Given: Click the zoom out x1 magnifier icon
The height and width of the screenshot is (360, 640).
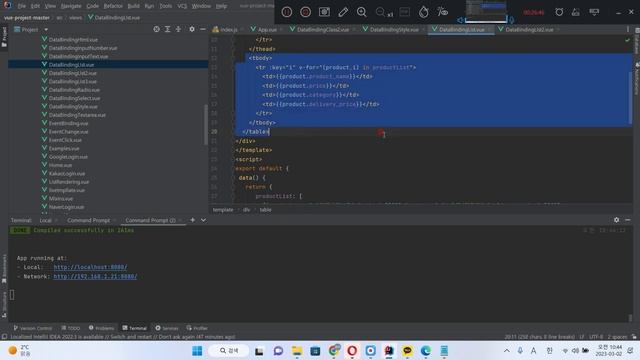Looking at the screenshot, I should click(x=384, y=13).
